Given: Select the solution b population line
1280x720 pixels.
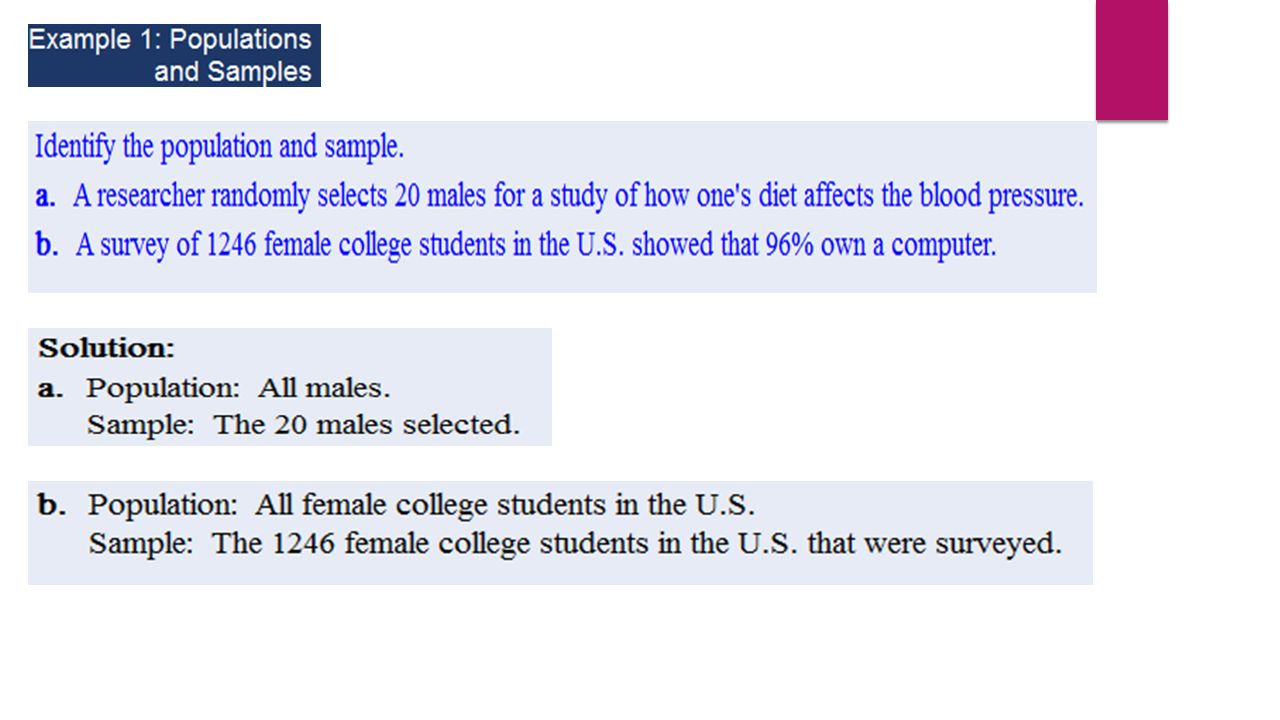Looking at the screenshot, I should [x=421, y=505].
